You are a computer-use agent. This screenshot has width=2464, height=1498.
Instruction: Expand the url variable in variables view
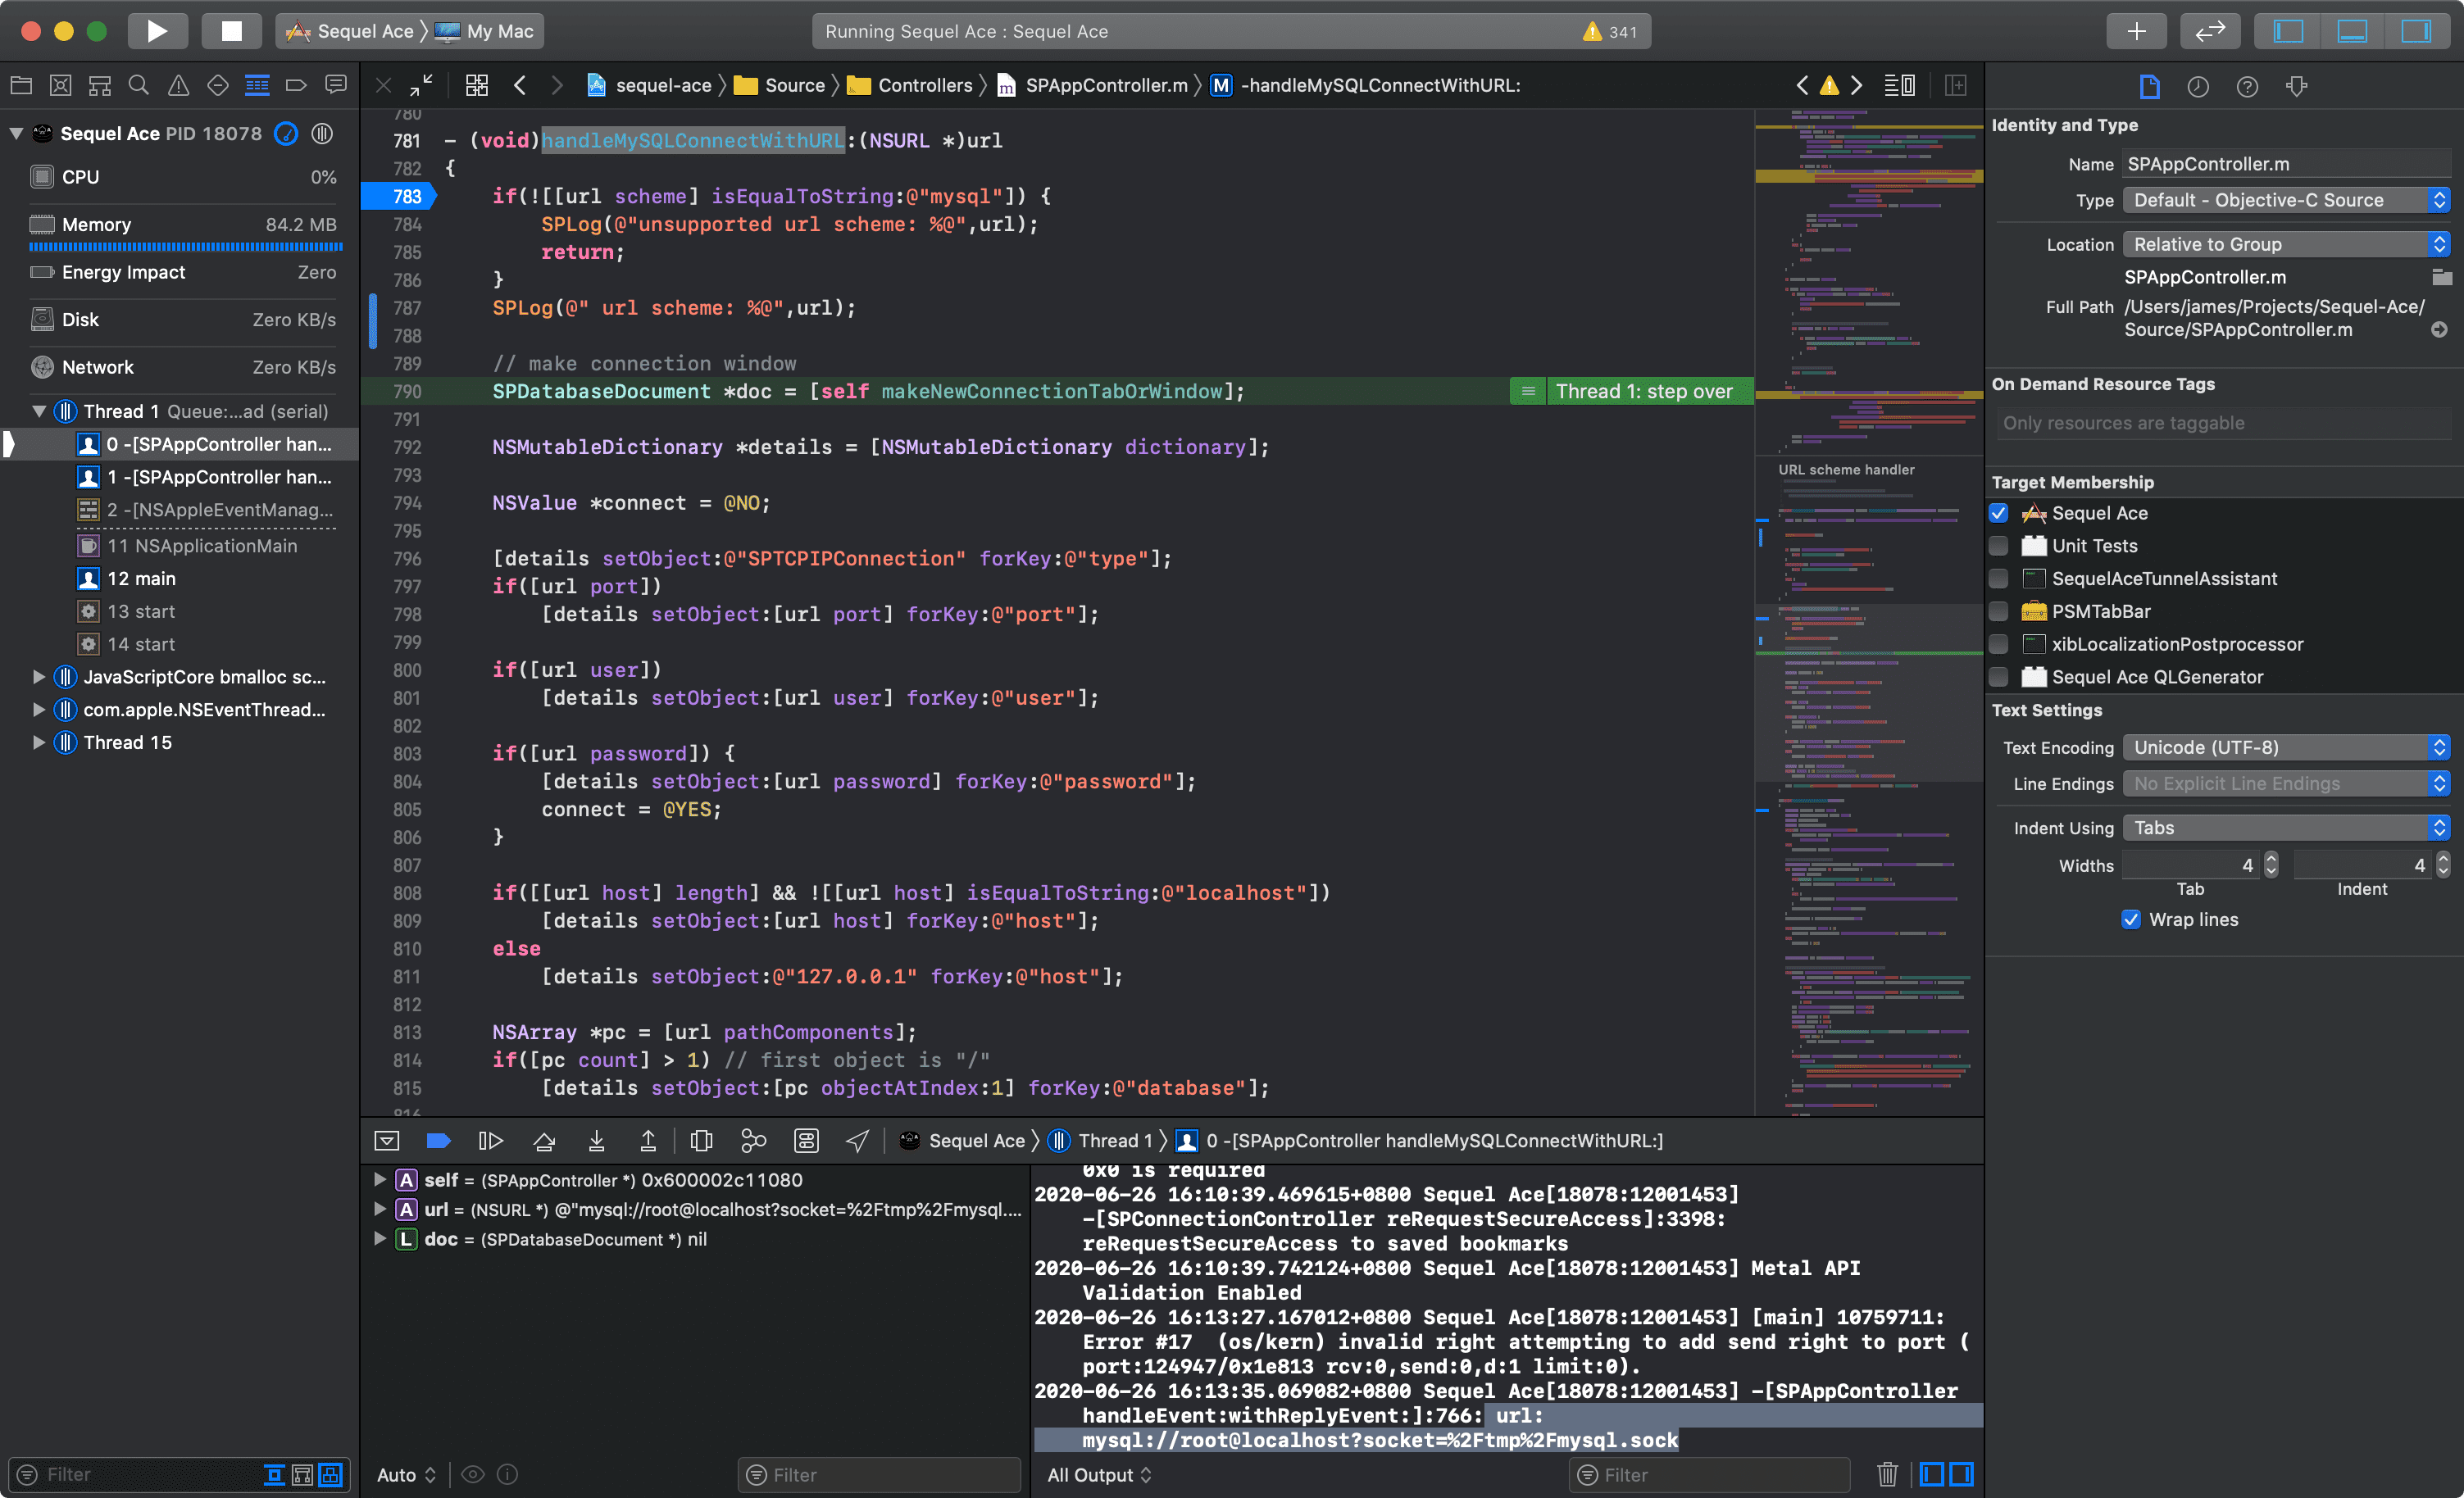pos(380,1209)
